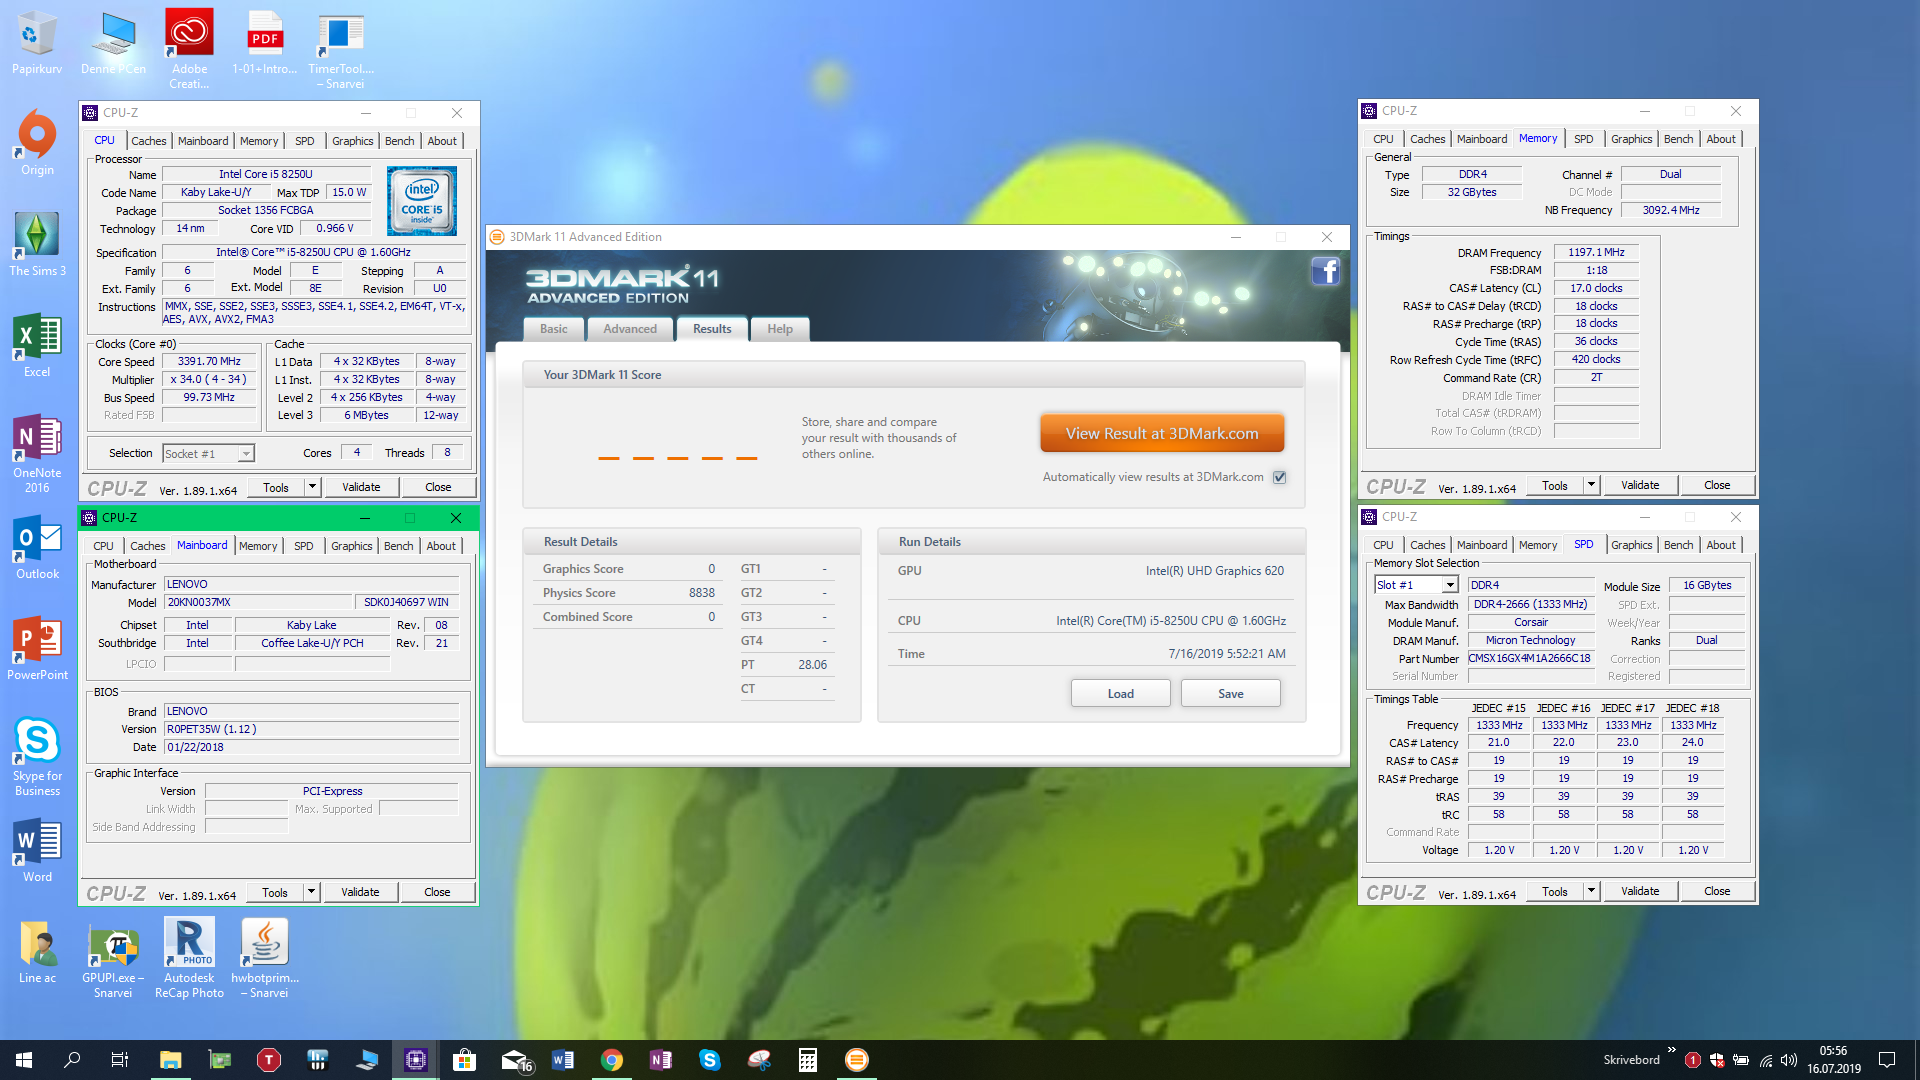Screen dimensions: 1920x1080
Task: Click the 3DMark icon in the taskbar
Action: 857,1059
